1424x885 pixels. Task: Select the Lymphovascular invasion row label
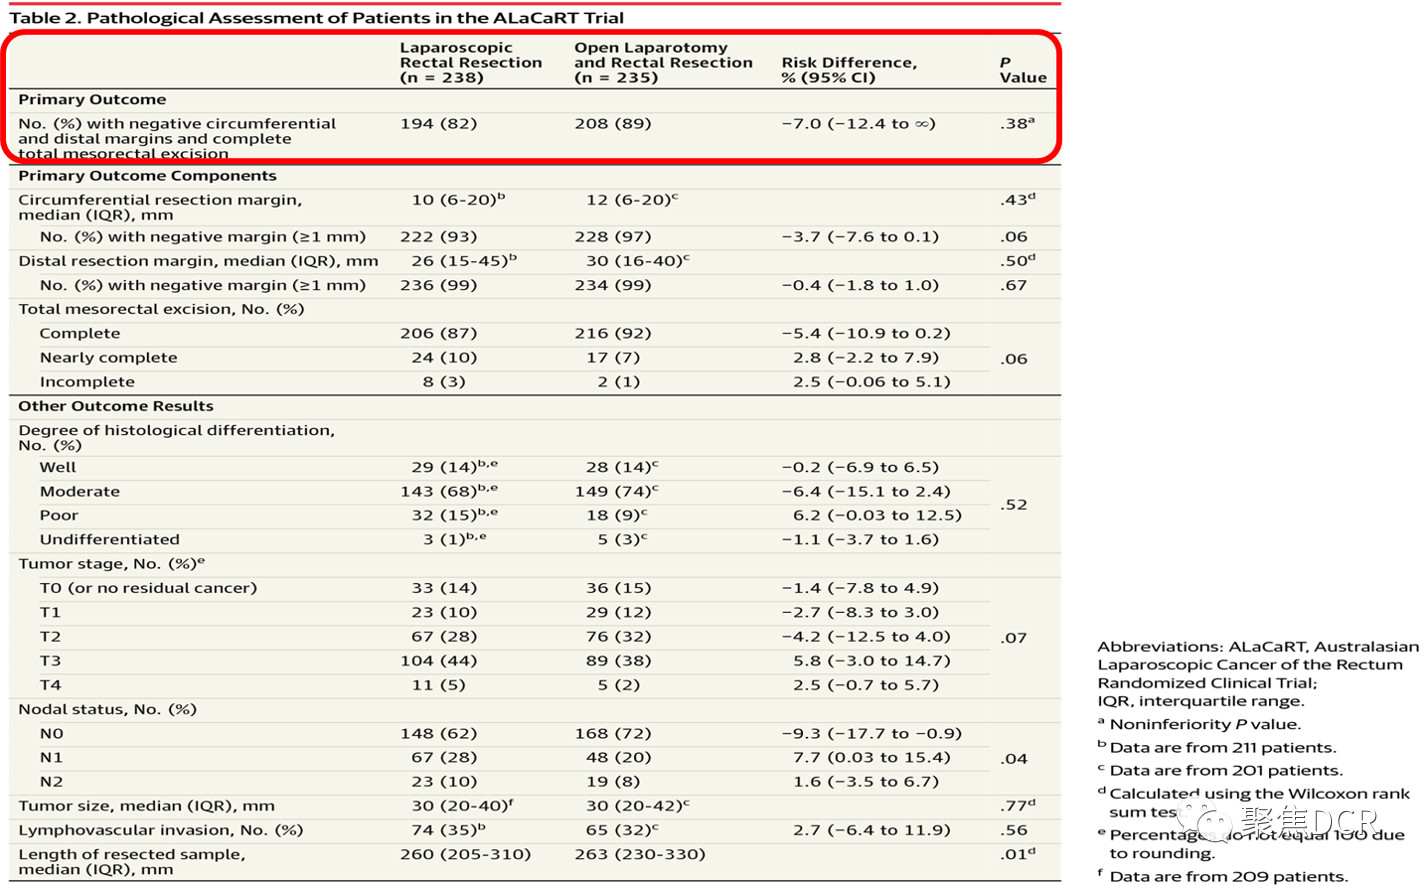pyautogui.click(x=160, y=830)
